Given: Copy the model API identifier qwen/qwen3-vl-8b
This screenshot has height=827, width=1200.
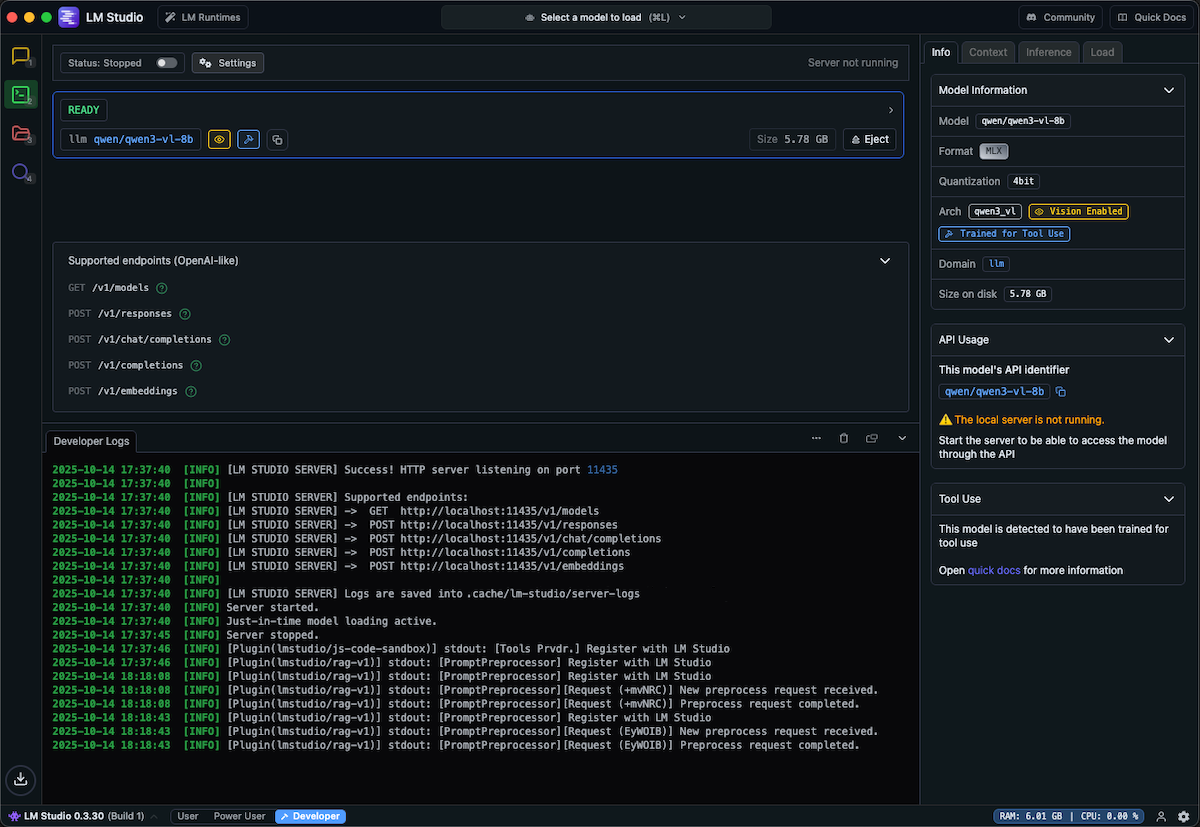Looking at the screenshot, I should (x=1061, y=391).
